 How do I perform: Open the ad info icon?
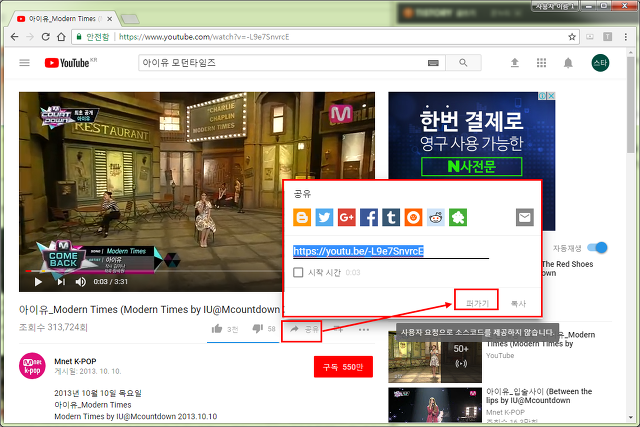542,96
